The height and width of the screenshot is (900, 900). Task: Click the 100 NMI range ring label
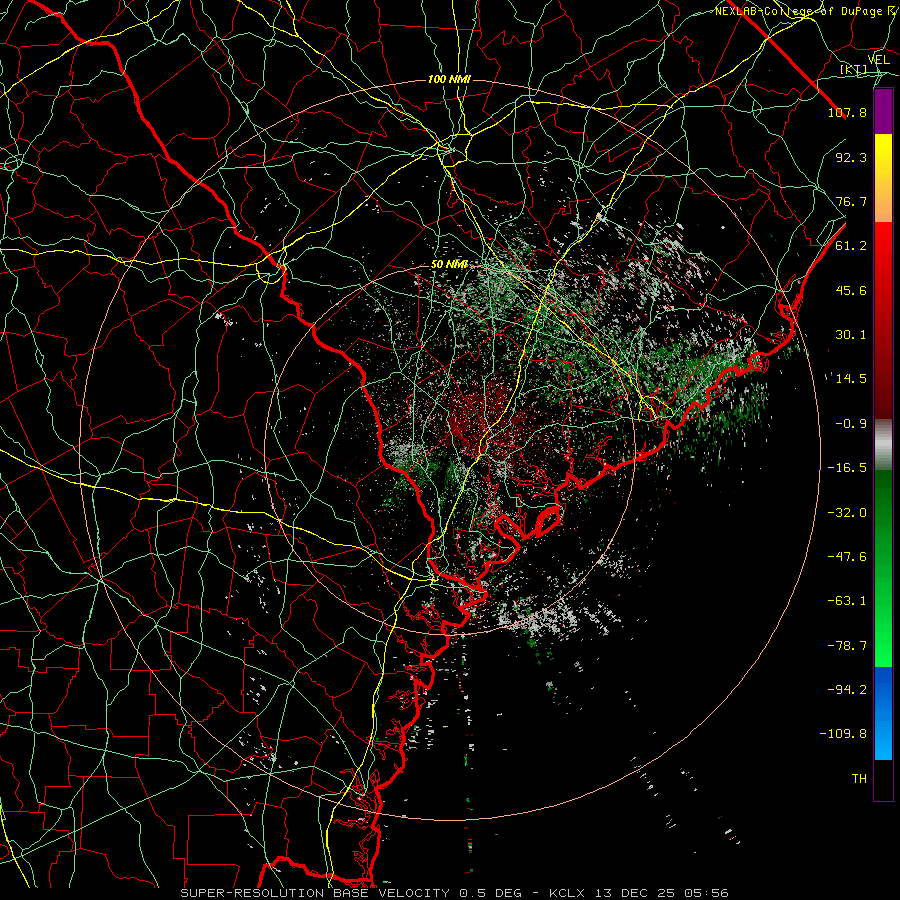pyautogui.click(x=449, y=79)
